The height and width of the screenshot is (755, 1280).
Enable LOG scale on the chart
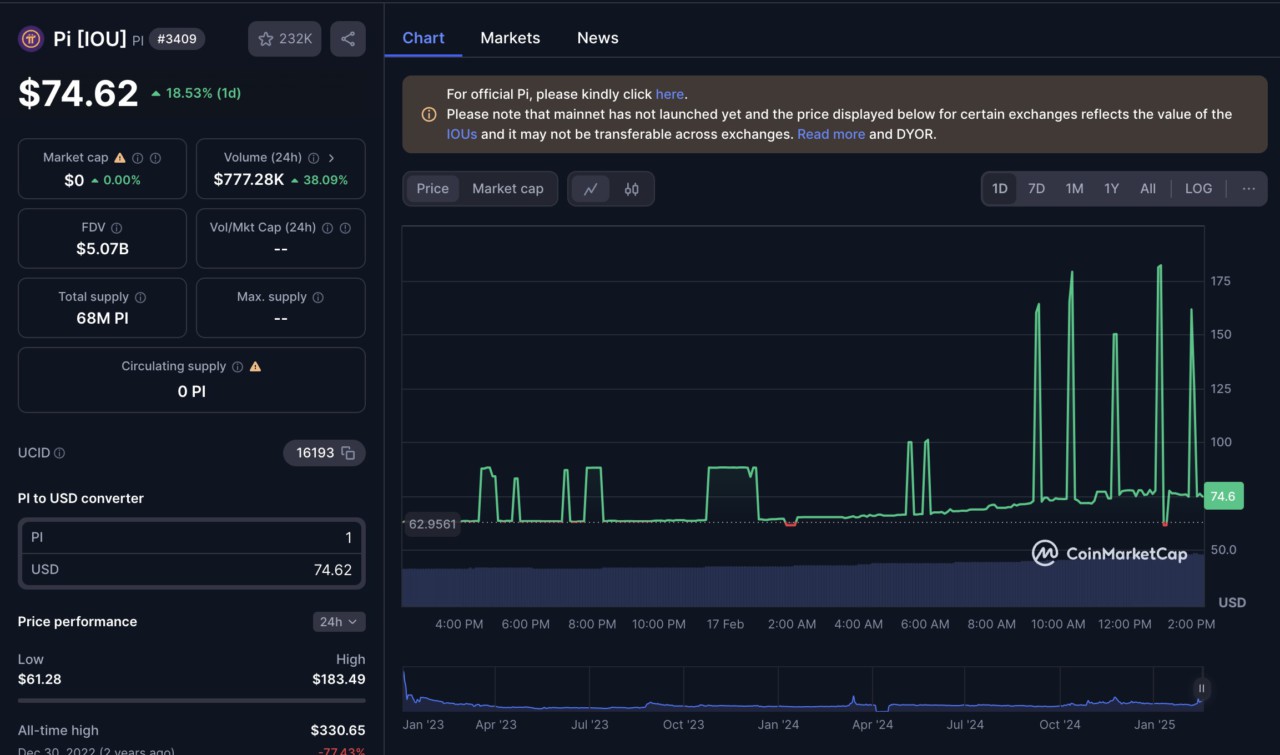1198,188
